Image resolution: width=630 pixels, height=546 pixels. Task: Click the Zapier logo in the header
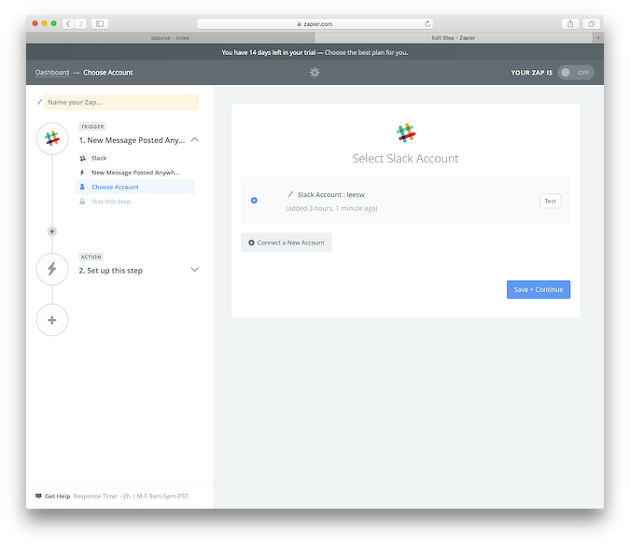315,72
